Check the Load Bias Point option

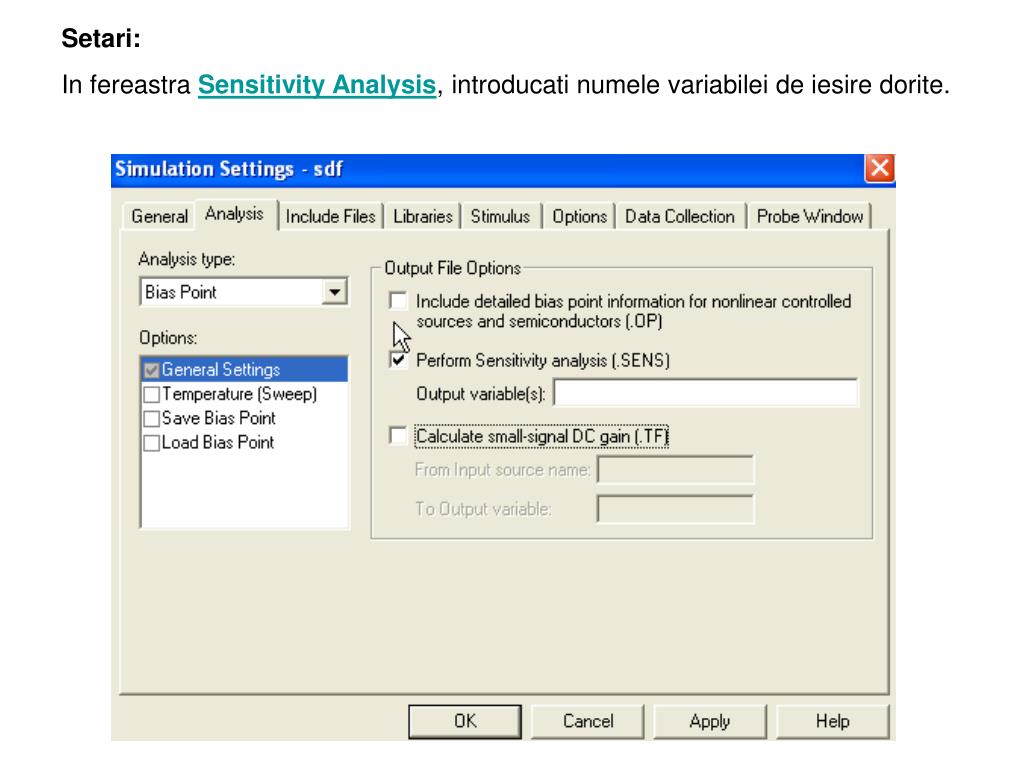152,443
